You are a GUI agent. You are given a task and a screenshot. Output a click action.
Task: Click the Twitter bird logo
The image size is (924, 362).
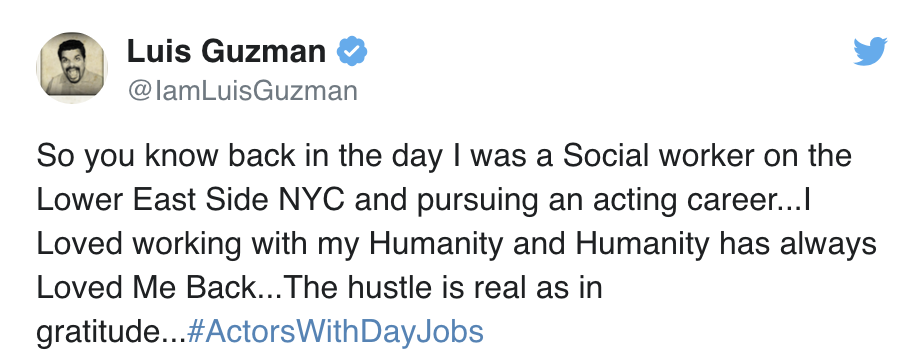coord(870,51)
